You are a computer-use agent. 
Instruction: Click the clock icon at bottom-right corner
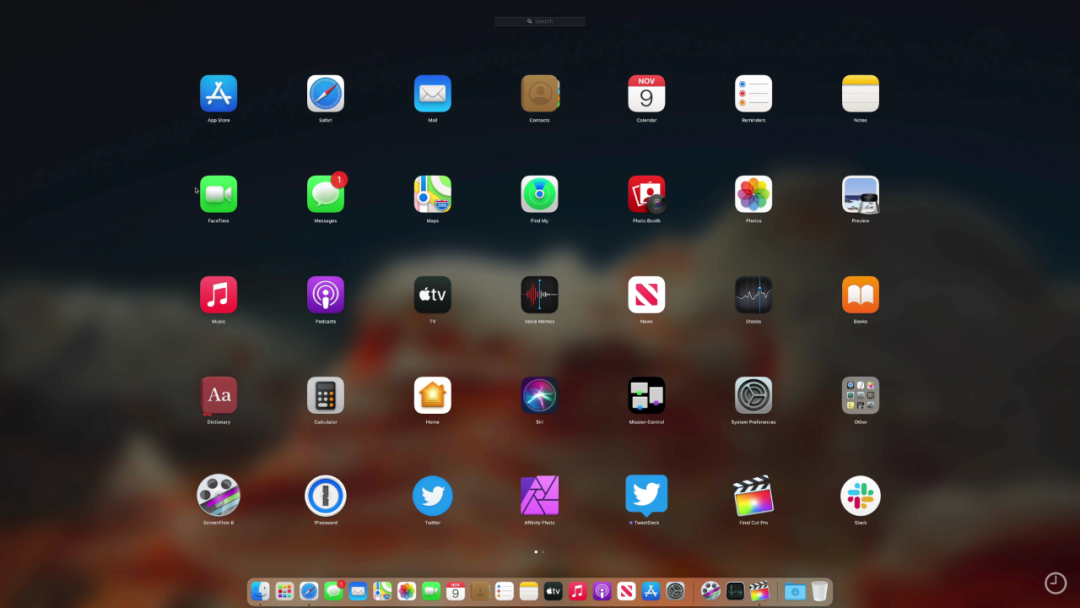point(1055,583)
